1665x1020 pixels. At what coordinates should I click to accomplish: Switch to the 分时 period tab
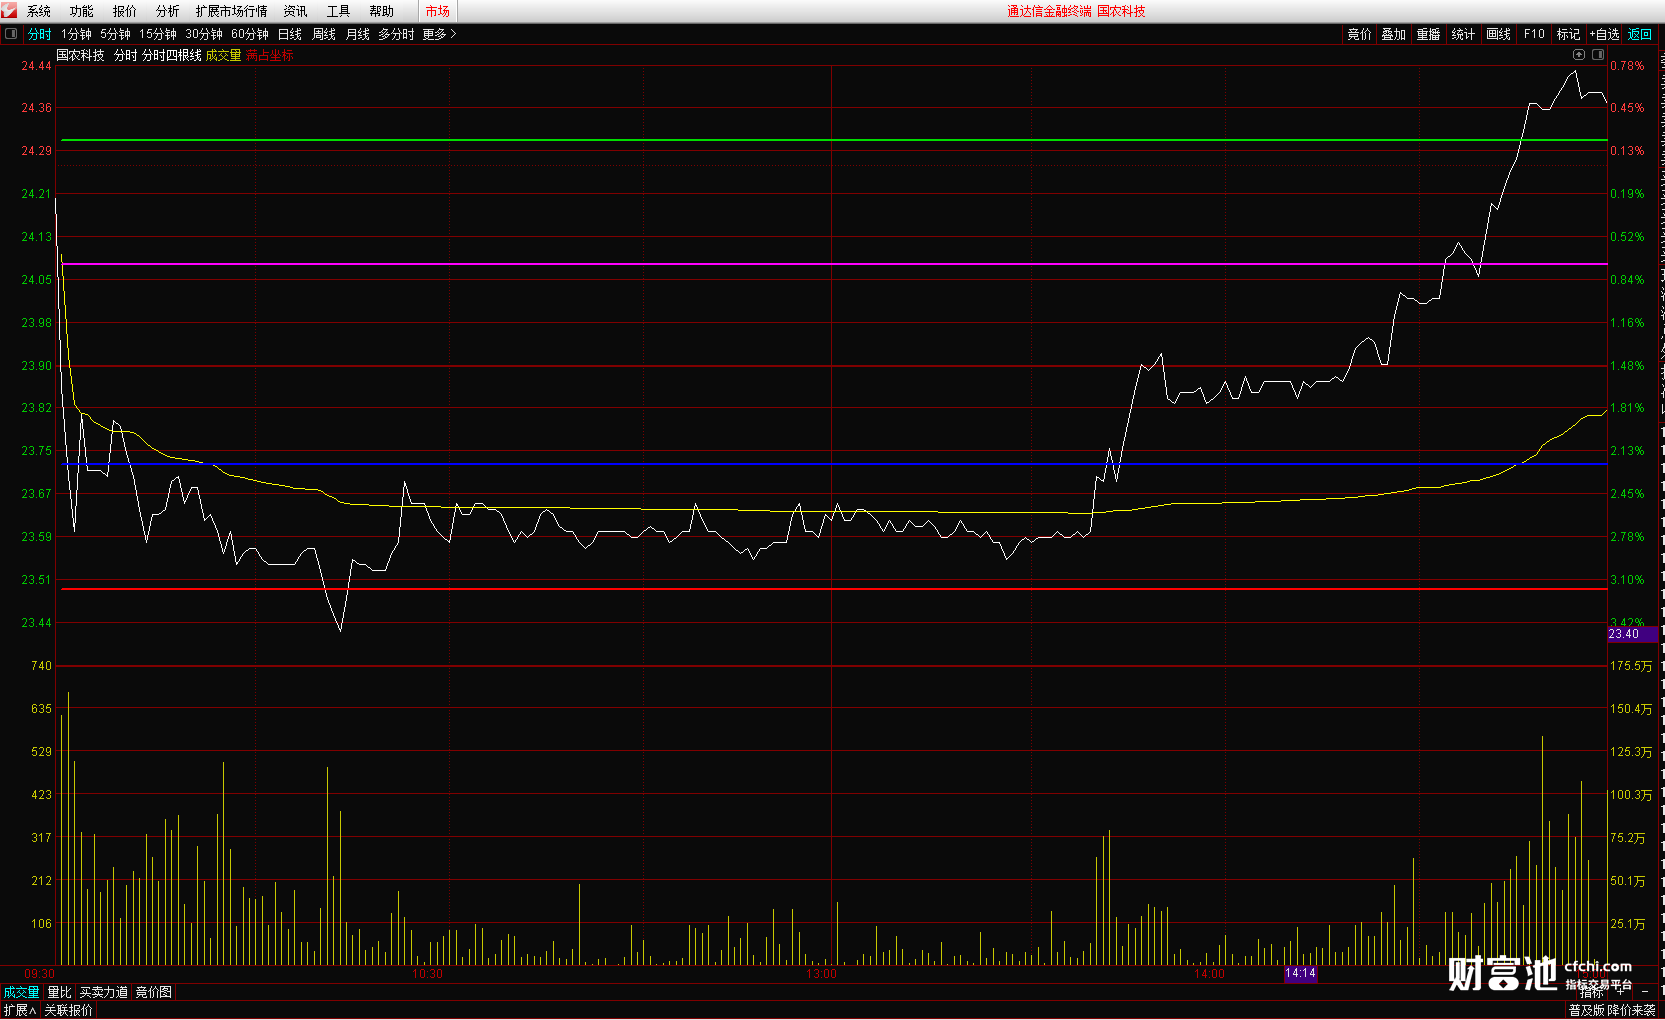(40, 34)
